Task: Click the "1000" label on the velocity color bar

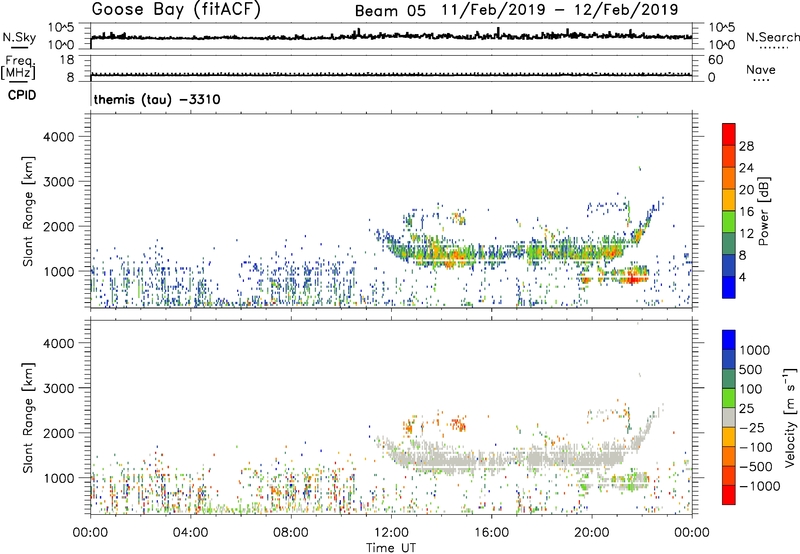Action: (754, 350)
